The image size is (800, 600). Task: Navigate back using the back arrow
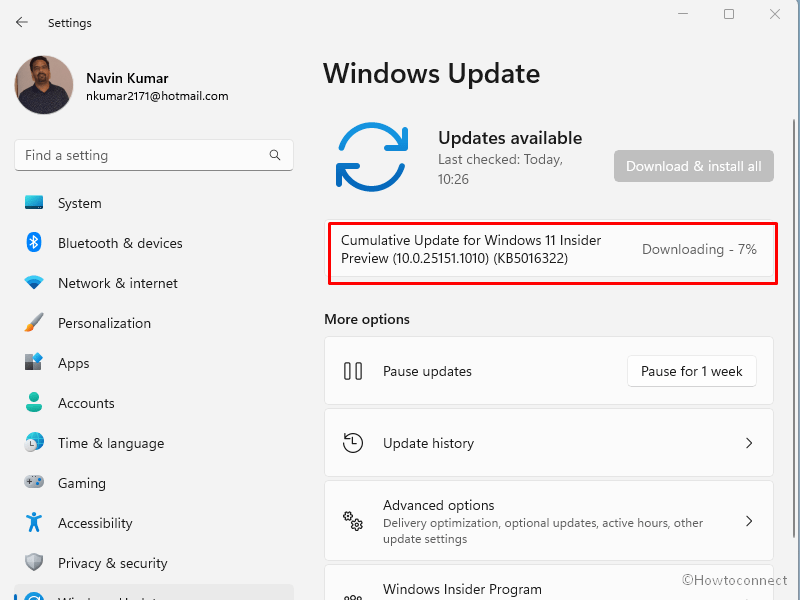(x=21, y=22)
